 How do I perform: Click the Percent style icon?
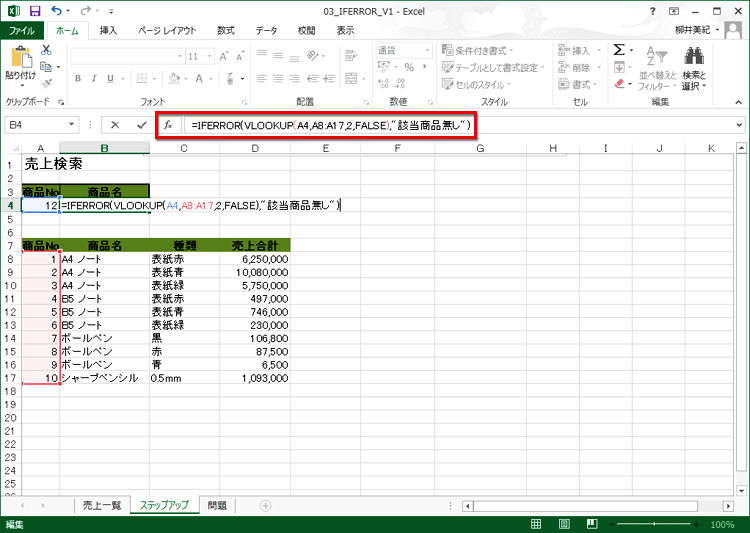tap(409, 67)
